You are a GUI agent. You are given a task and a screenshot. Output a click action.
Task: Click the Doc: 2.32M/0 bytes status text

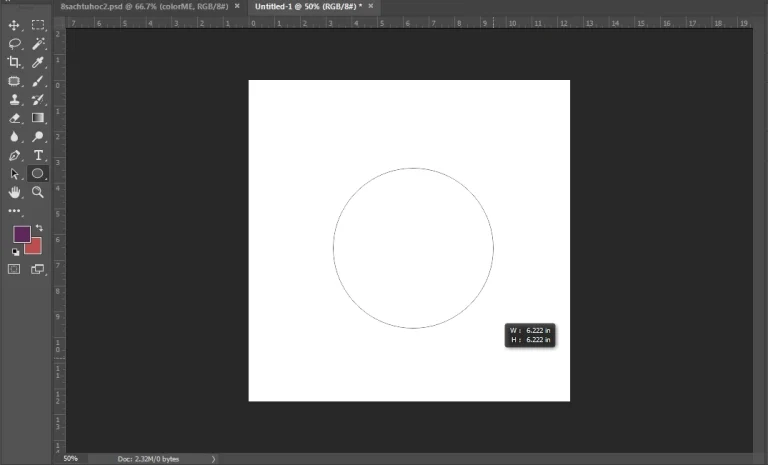click(x=148, y=459)
